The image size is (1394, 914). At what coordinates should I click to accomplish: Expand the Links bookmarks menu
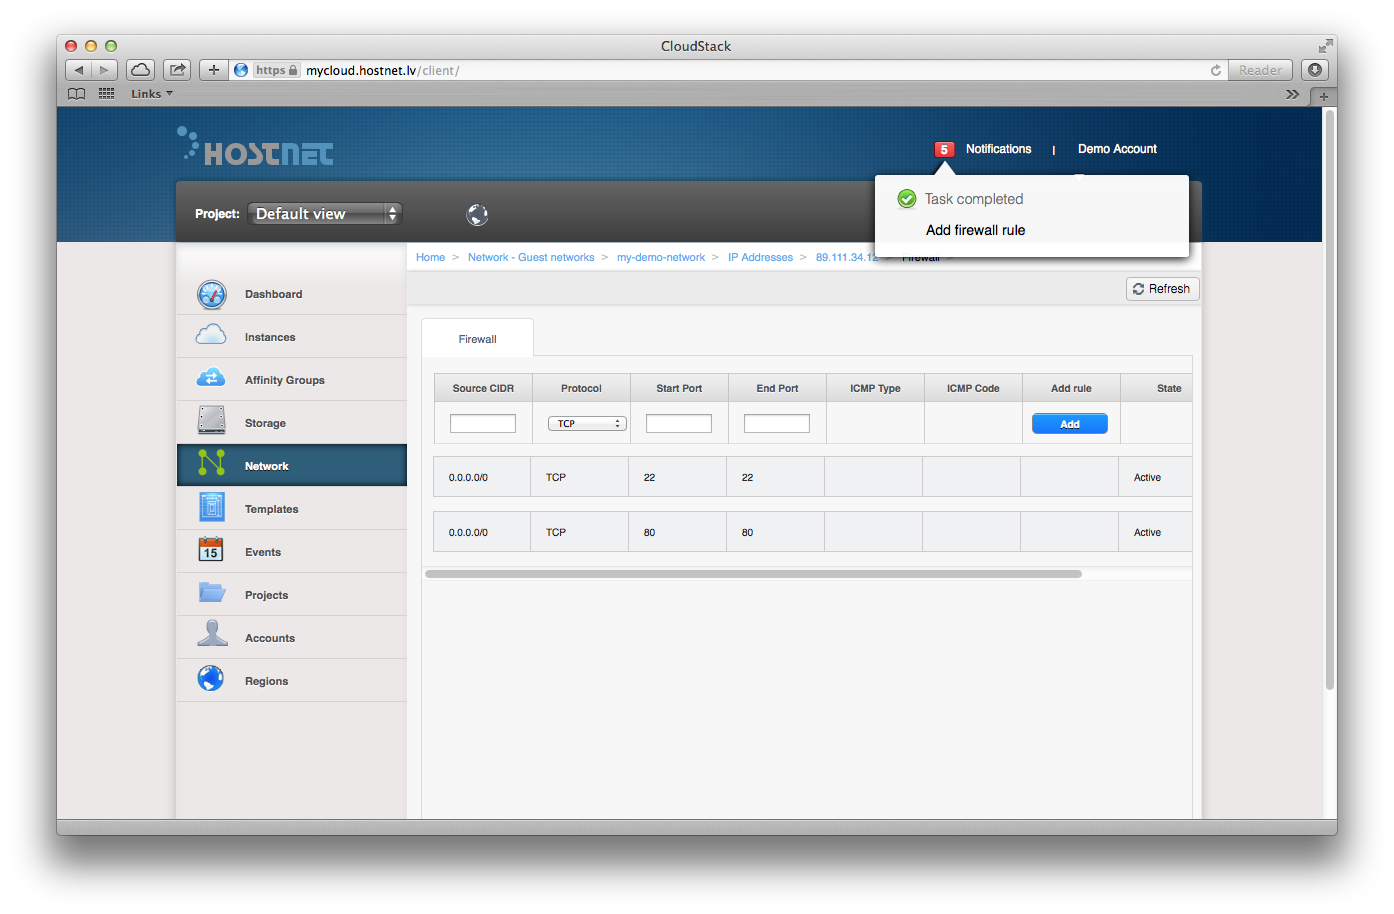click(152, 94)
